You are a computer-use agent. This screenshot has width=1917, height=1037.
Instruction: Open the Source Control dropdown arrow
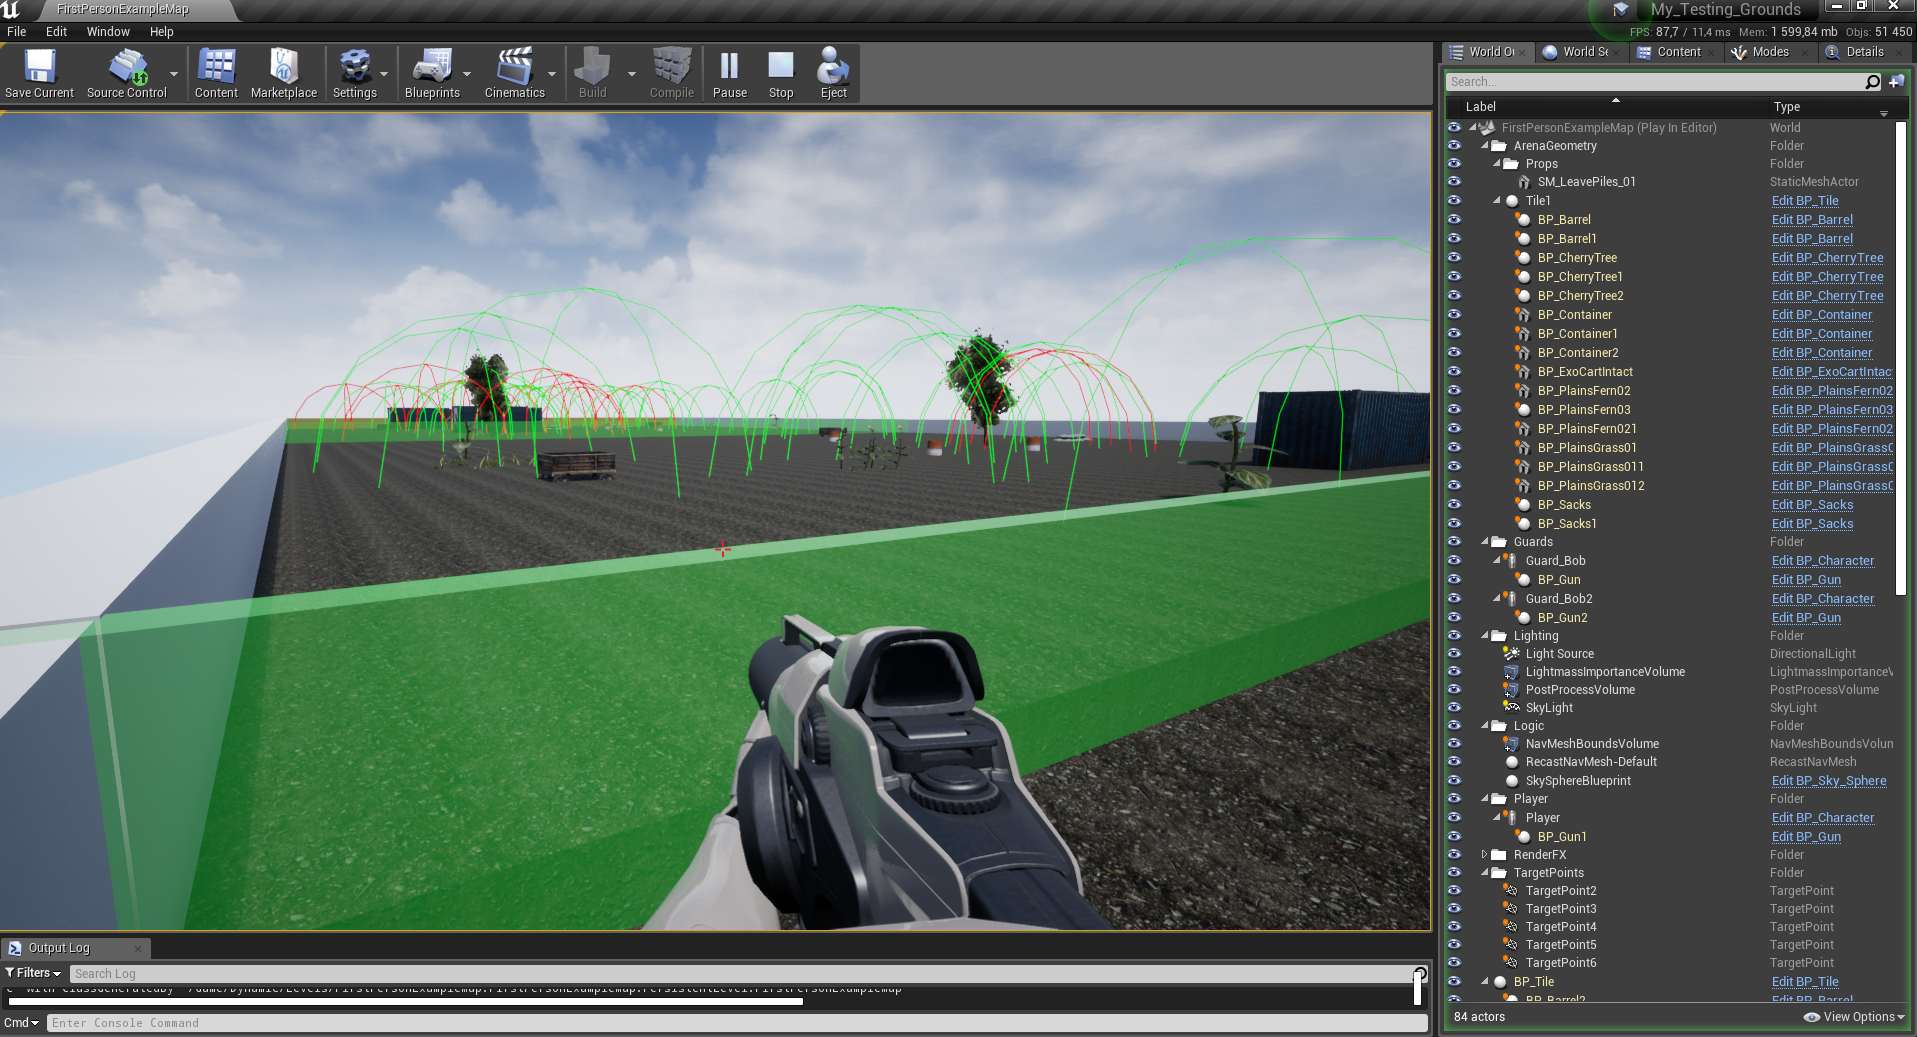[x=174, y=74]
